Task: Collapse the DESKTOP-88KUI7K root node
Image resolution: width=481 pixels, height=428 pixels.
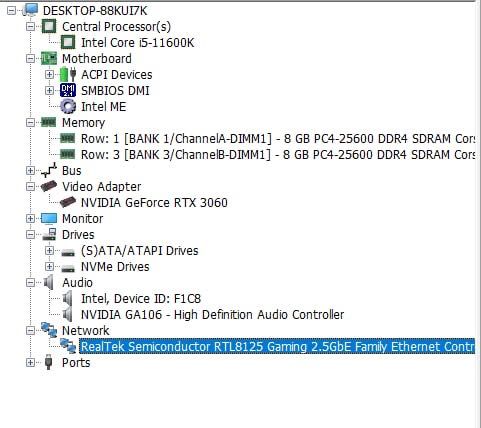Action: point(11,11)
